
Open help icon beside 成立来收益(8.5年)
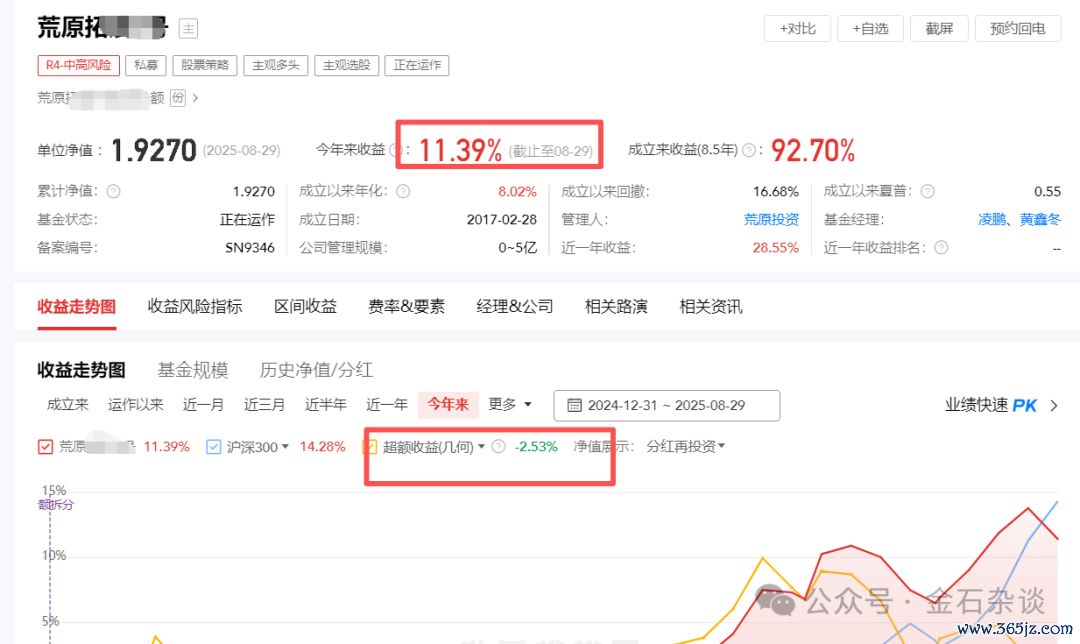point(749,149)
